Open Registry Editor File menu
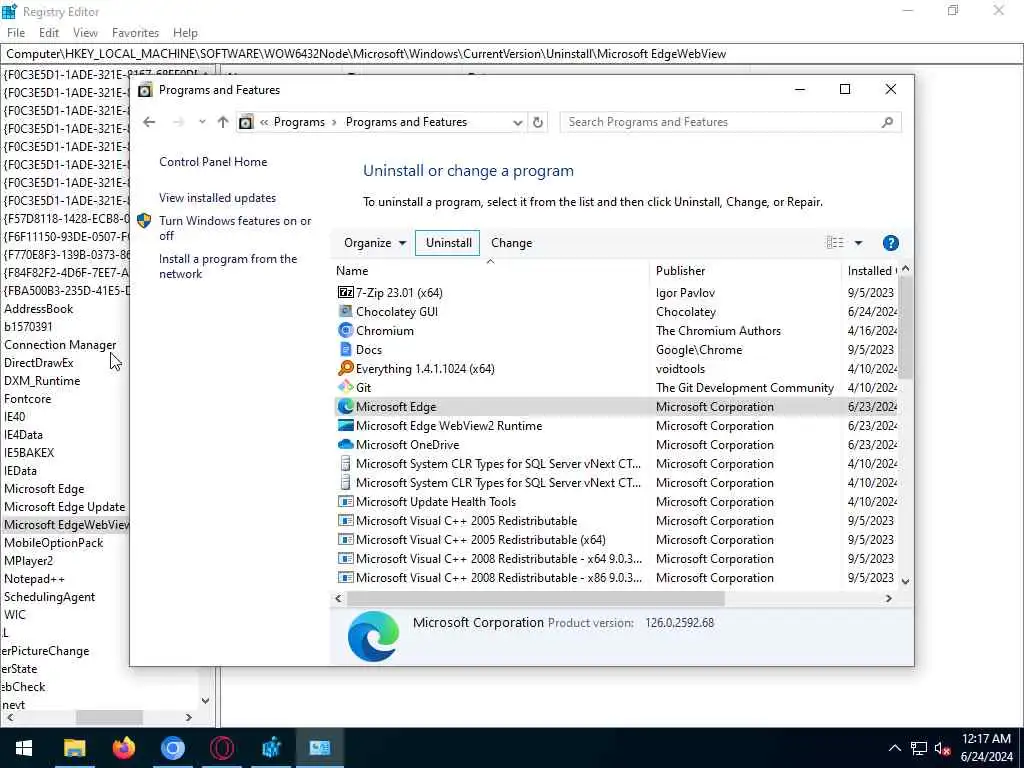 (16, 33)
